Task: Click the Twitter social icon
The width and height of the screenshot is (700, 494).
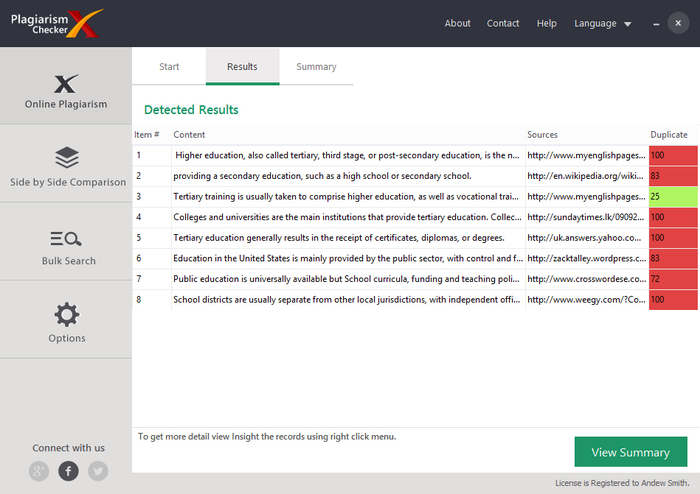Action: pyautogui.click(x=97, y=471)
